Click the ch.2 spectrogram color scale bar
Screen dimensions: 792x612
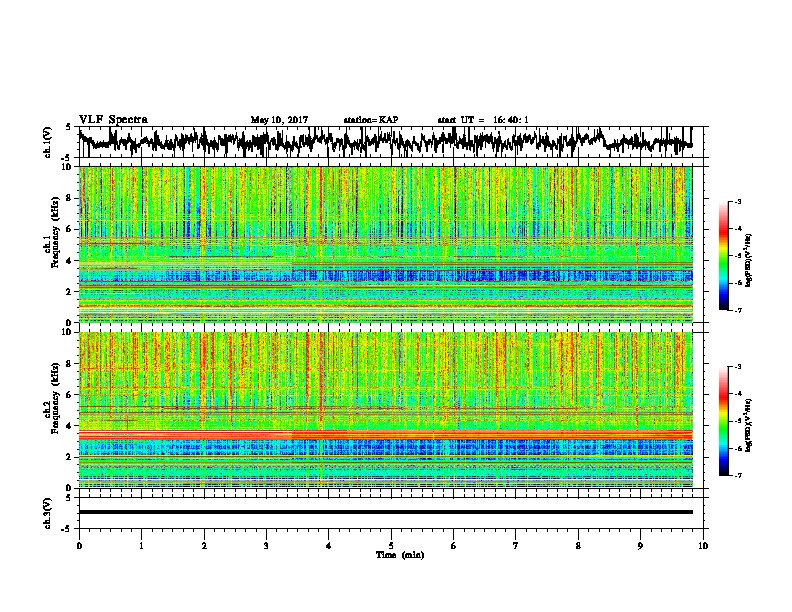pyautogui.click(x=724, y=421)
